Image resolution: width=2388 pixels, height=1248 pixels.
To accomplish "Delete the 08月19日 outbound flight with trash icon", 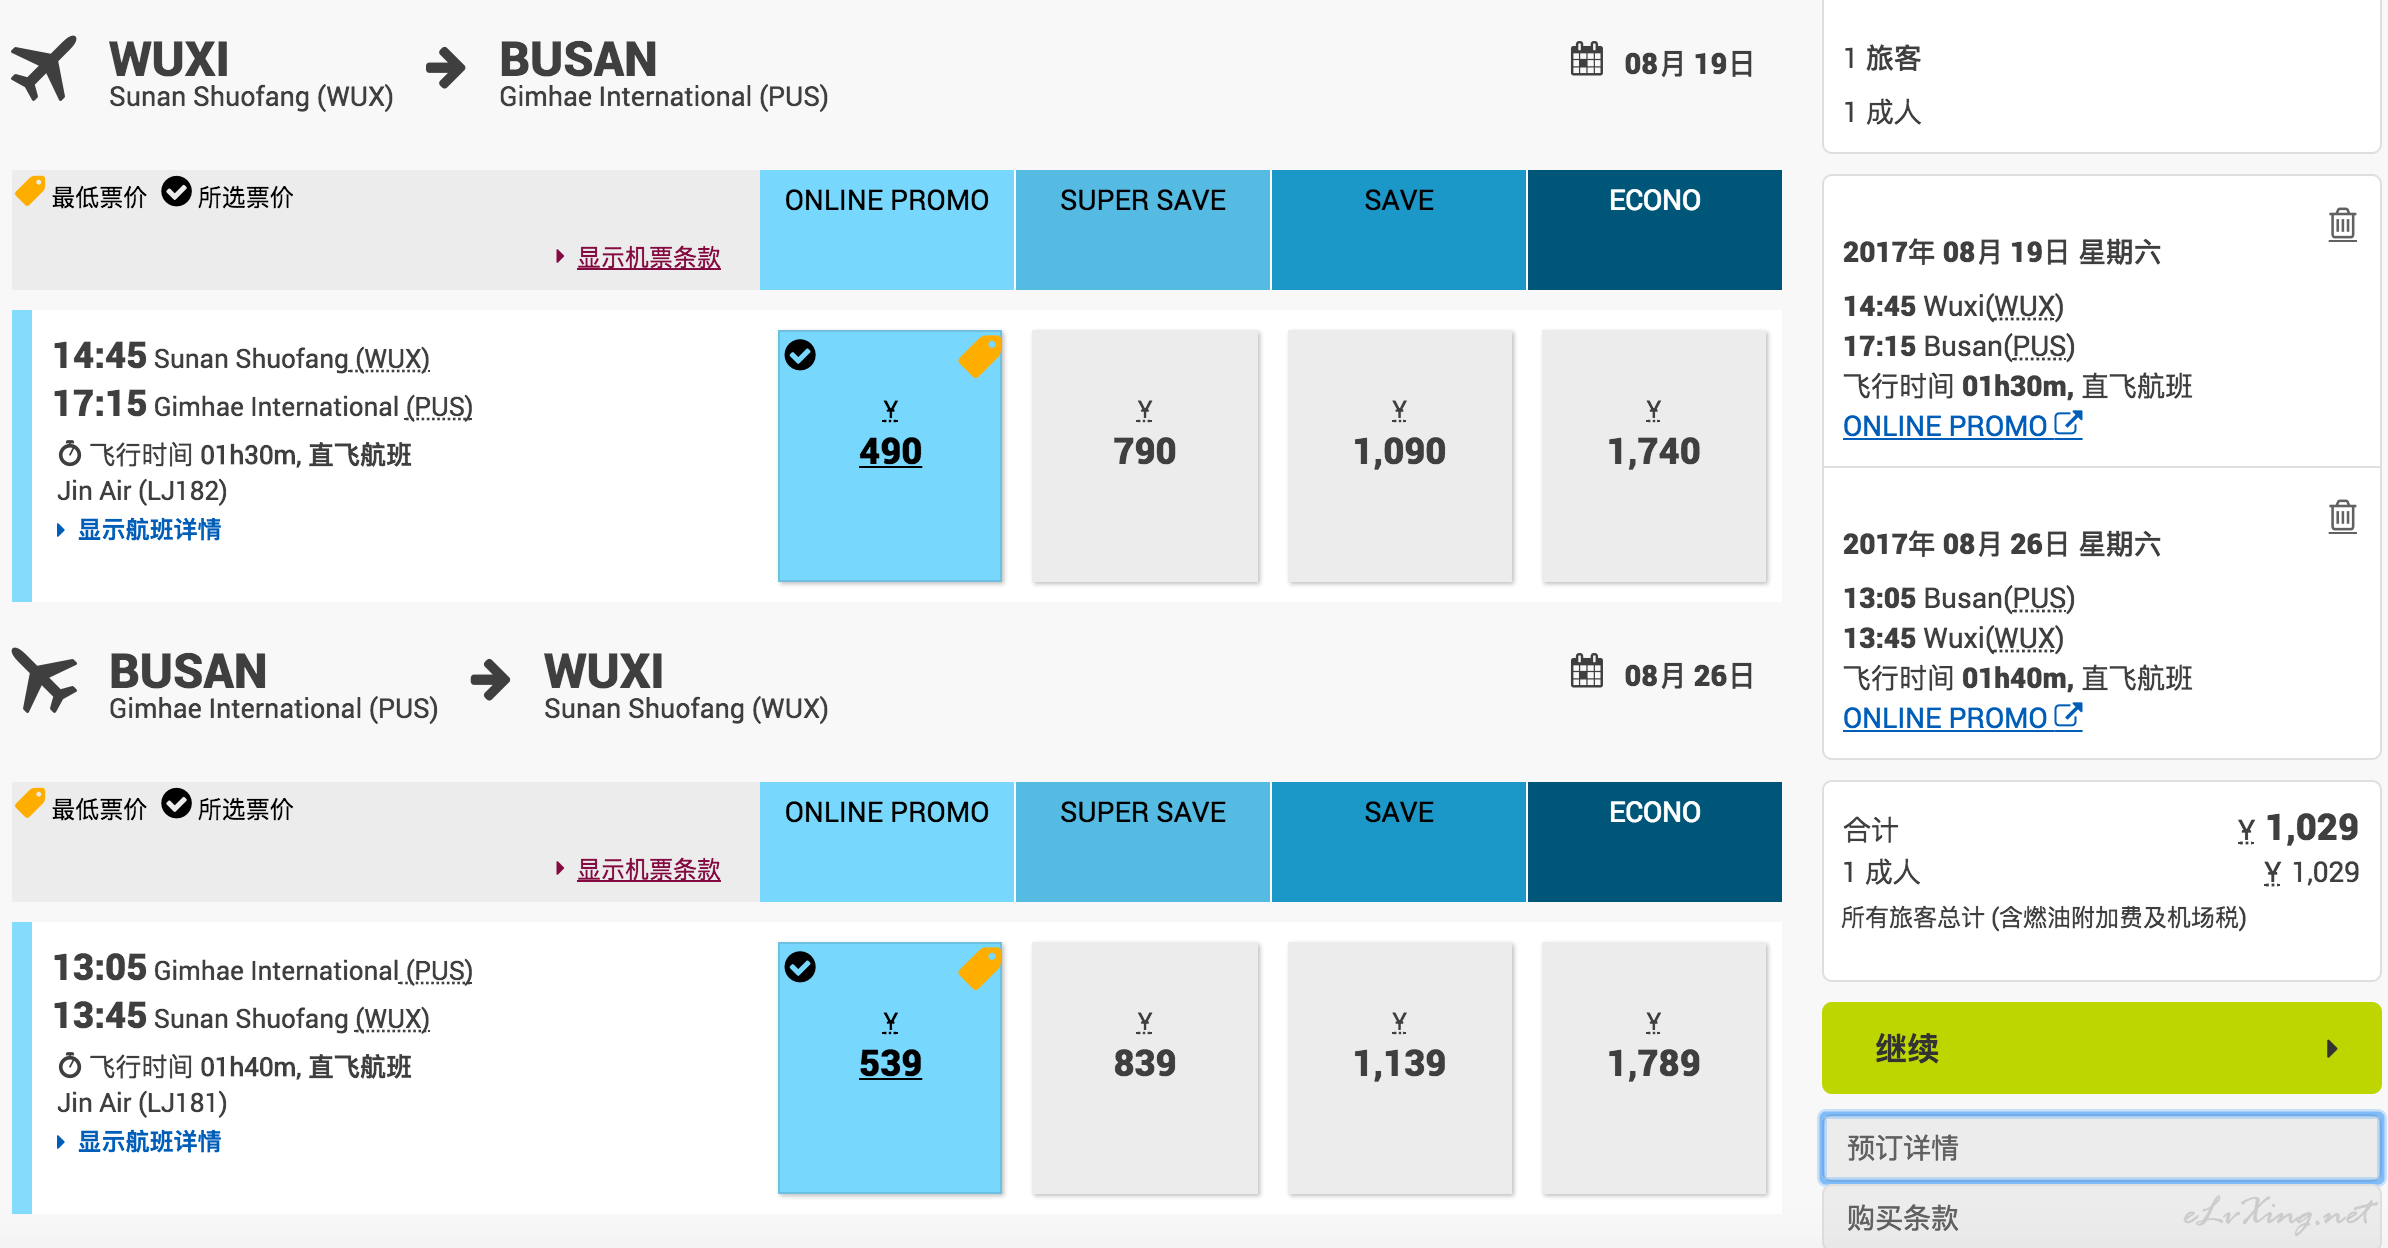I will [x=2342, y=224].
